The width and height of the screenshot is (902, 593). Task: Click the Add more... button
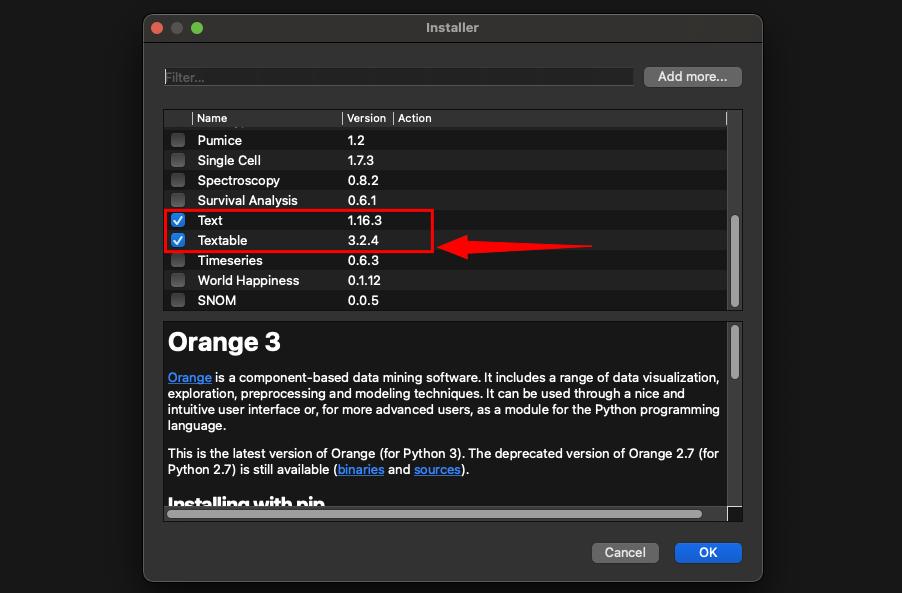click(x=693, y=76)
